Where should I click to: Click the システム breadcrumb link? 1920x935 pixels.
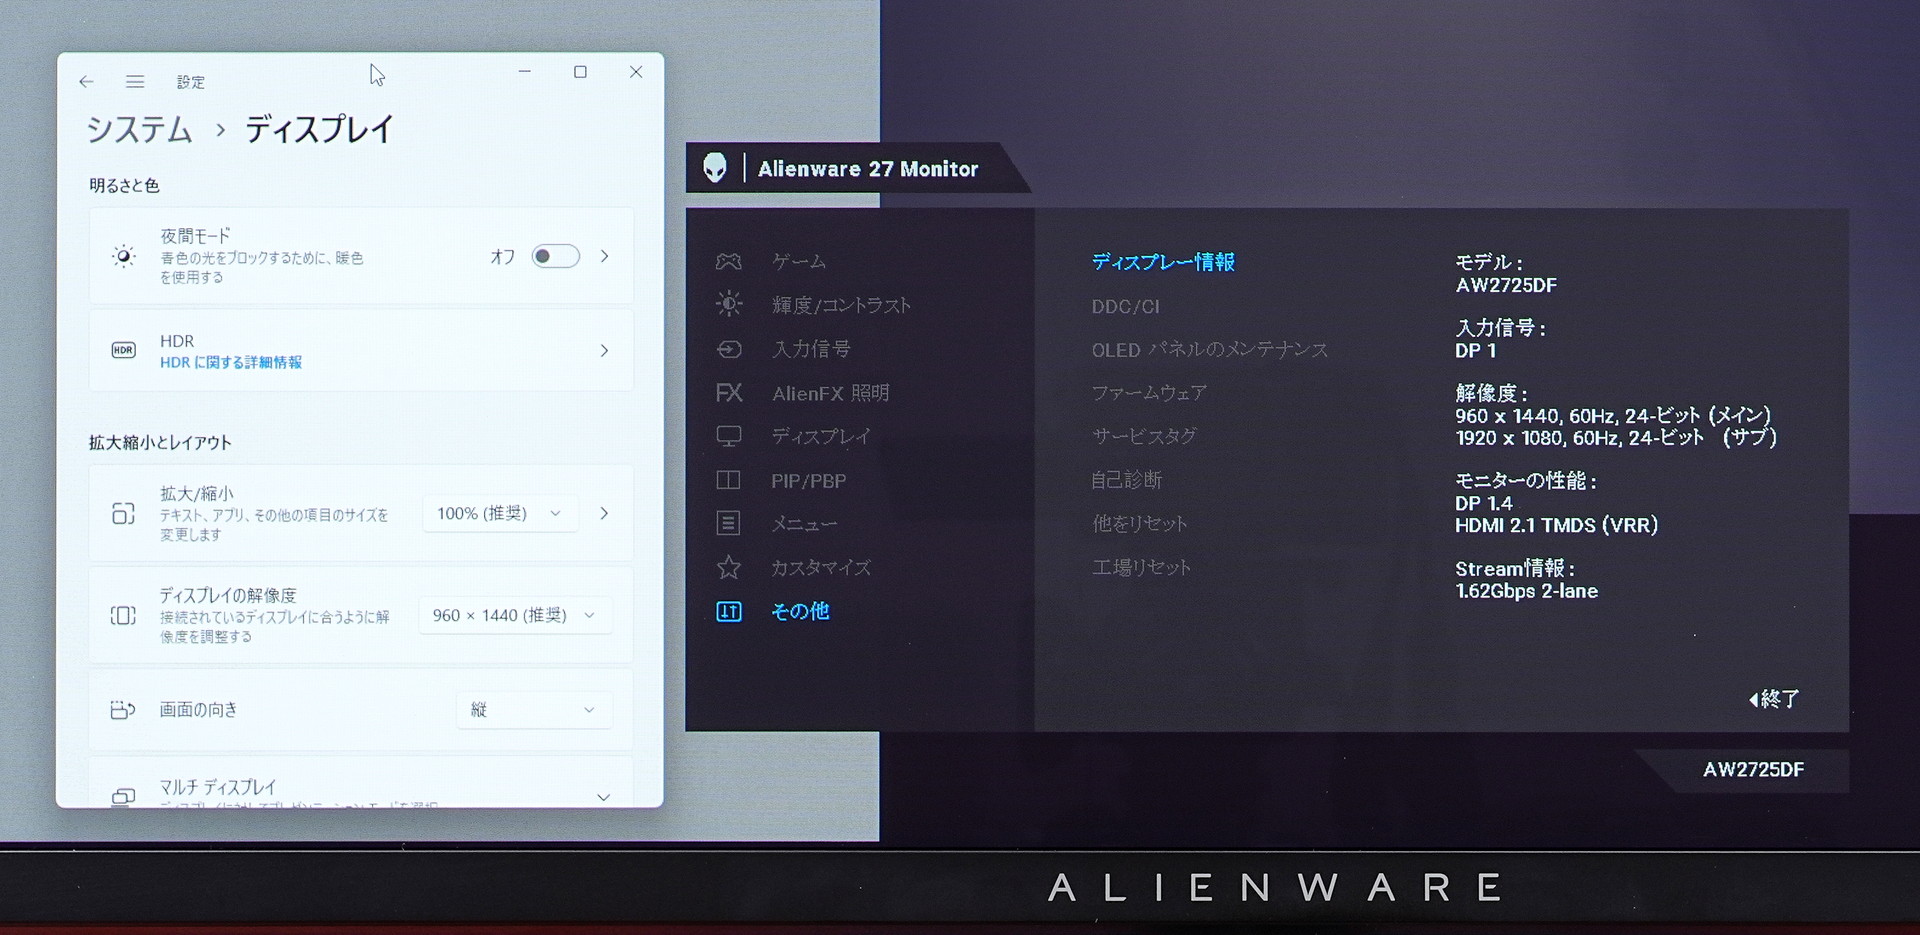tap(139, 130)
